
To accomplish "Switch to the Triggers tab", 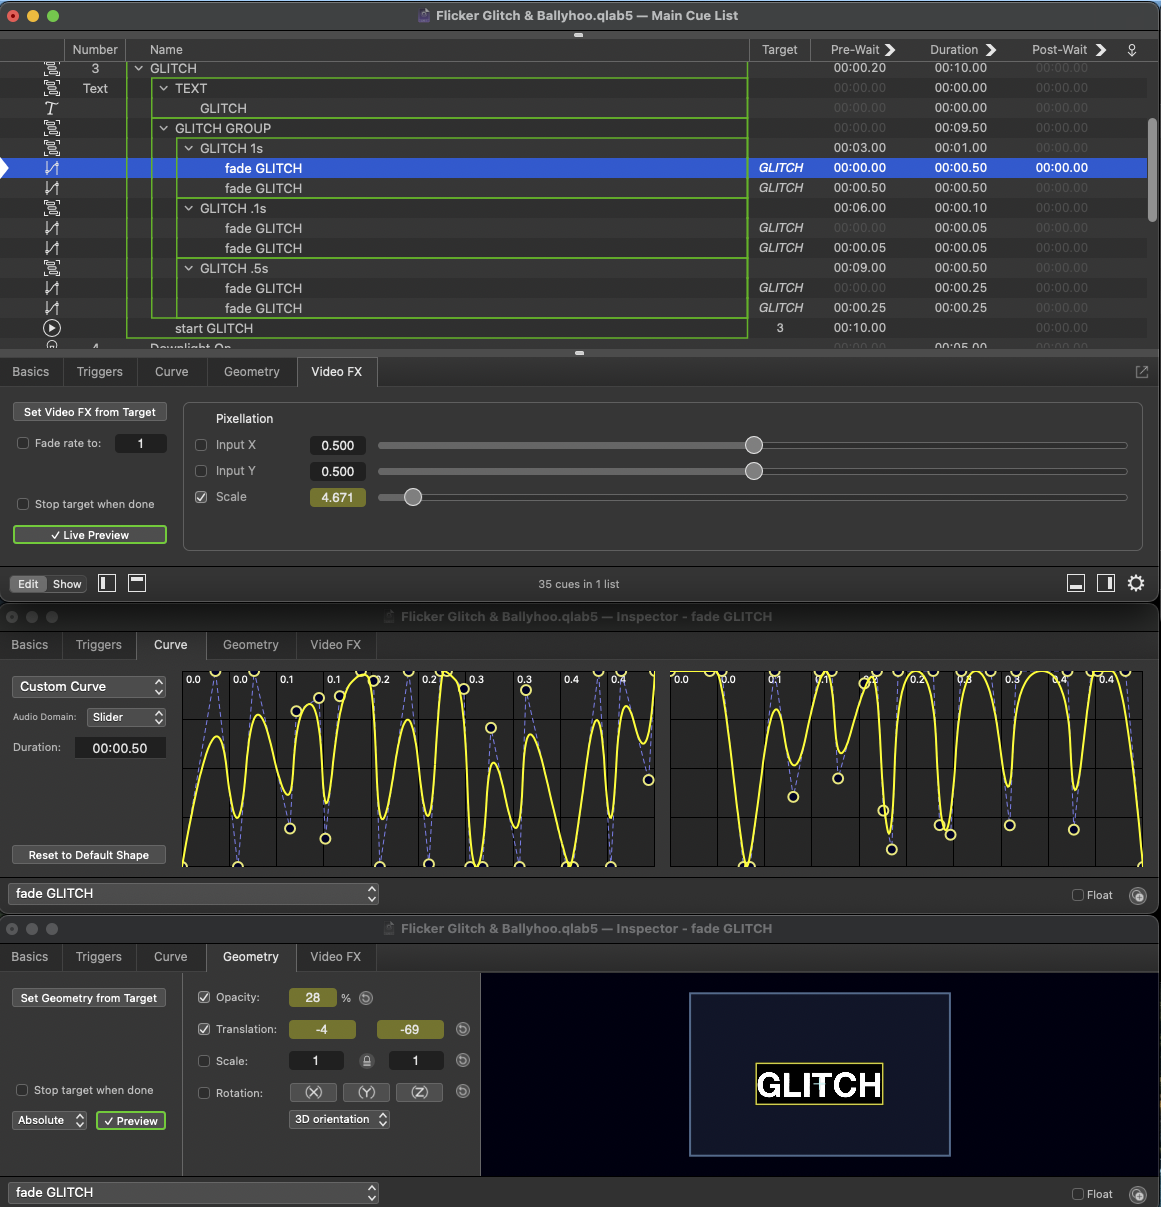I will pyautogui.click(x=99, y=371).
